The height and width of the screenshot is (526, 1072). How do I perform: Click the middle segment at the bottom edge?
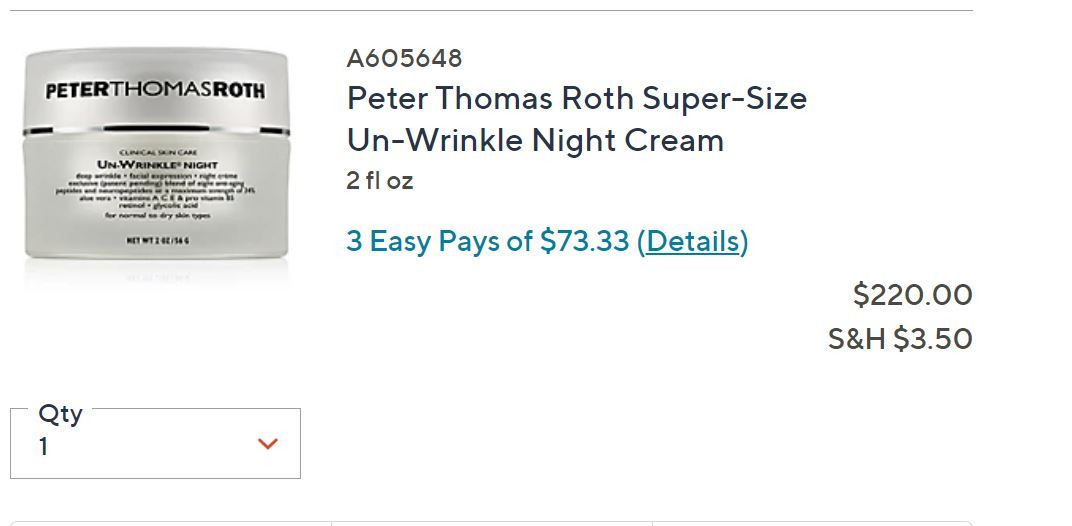(491, 523)
